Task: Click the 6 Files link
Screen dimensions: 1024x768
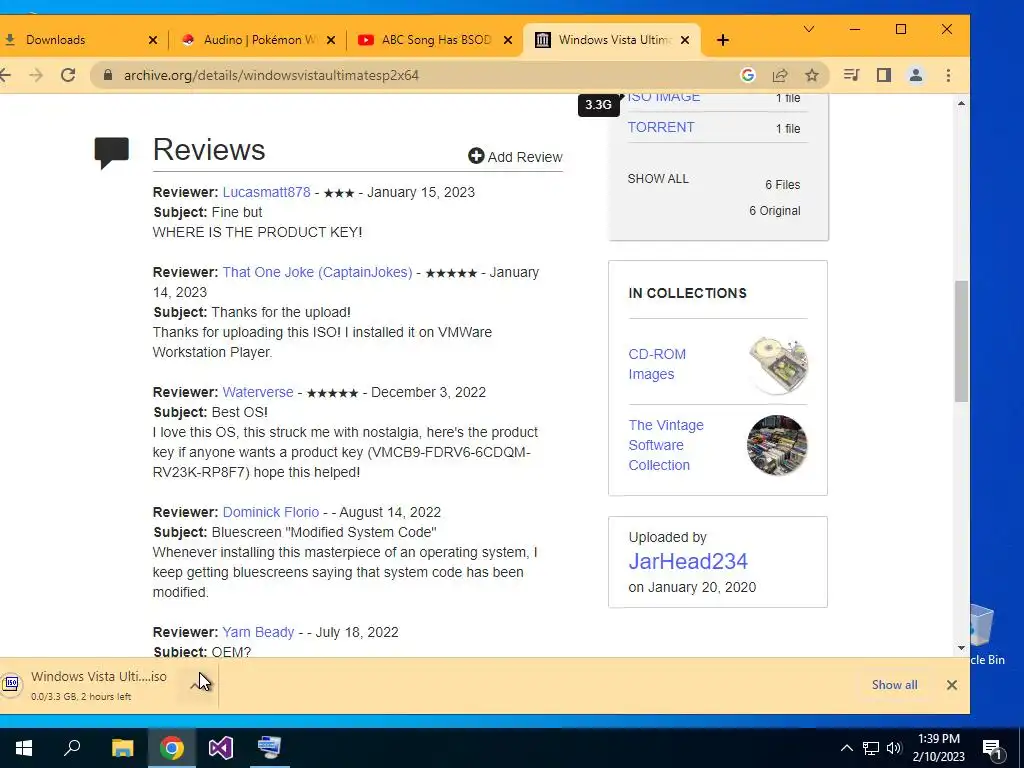Action: [782, 185]
